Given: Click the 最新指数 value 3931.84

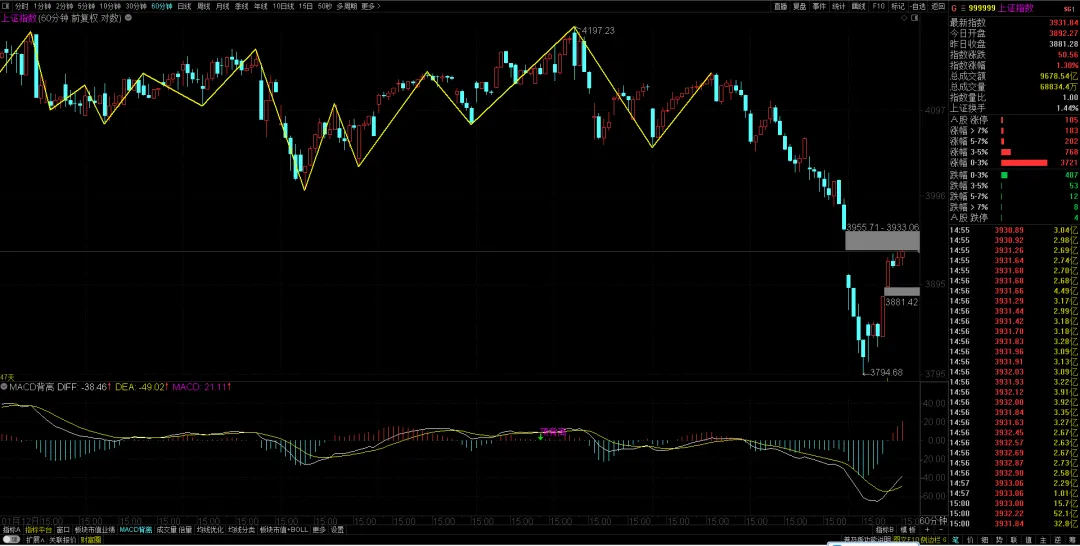Looking at the screenshot, I should tap(1063, 22).
